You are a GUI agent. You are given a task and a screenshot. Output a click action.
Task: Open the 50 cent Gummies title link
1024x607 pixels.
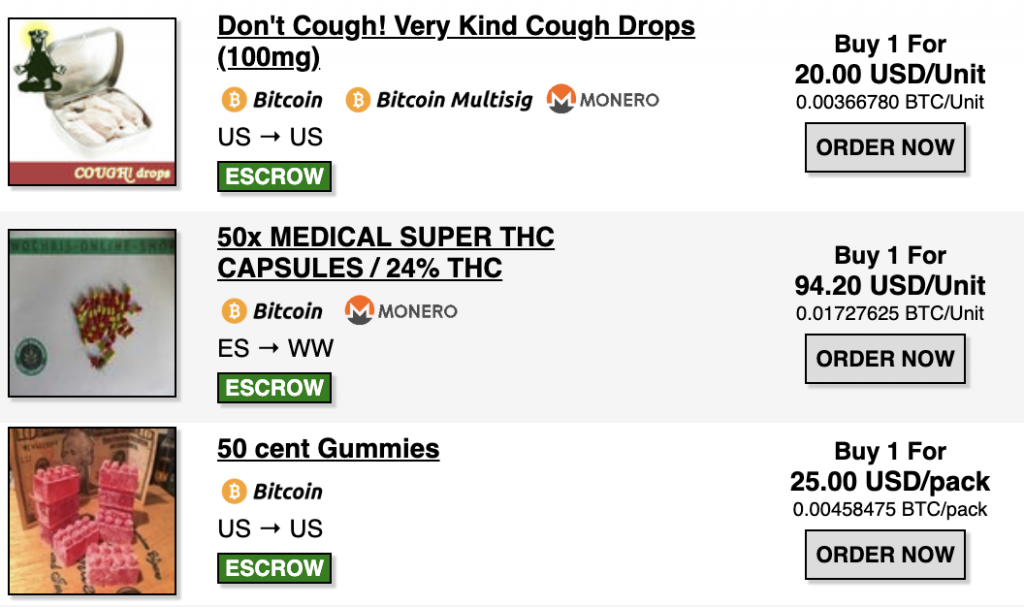pos(328,449)
